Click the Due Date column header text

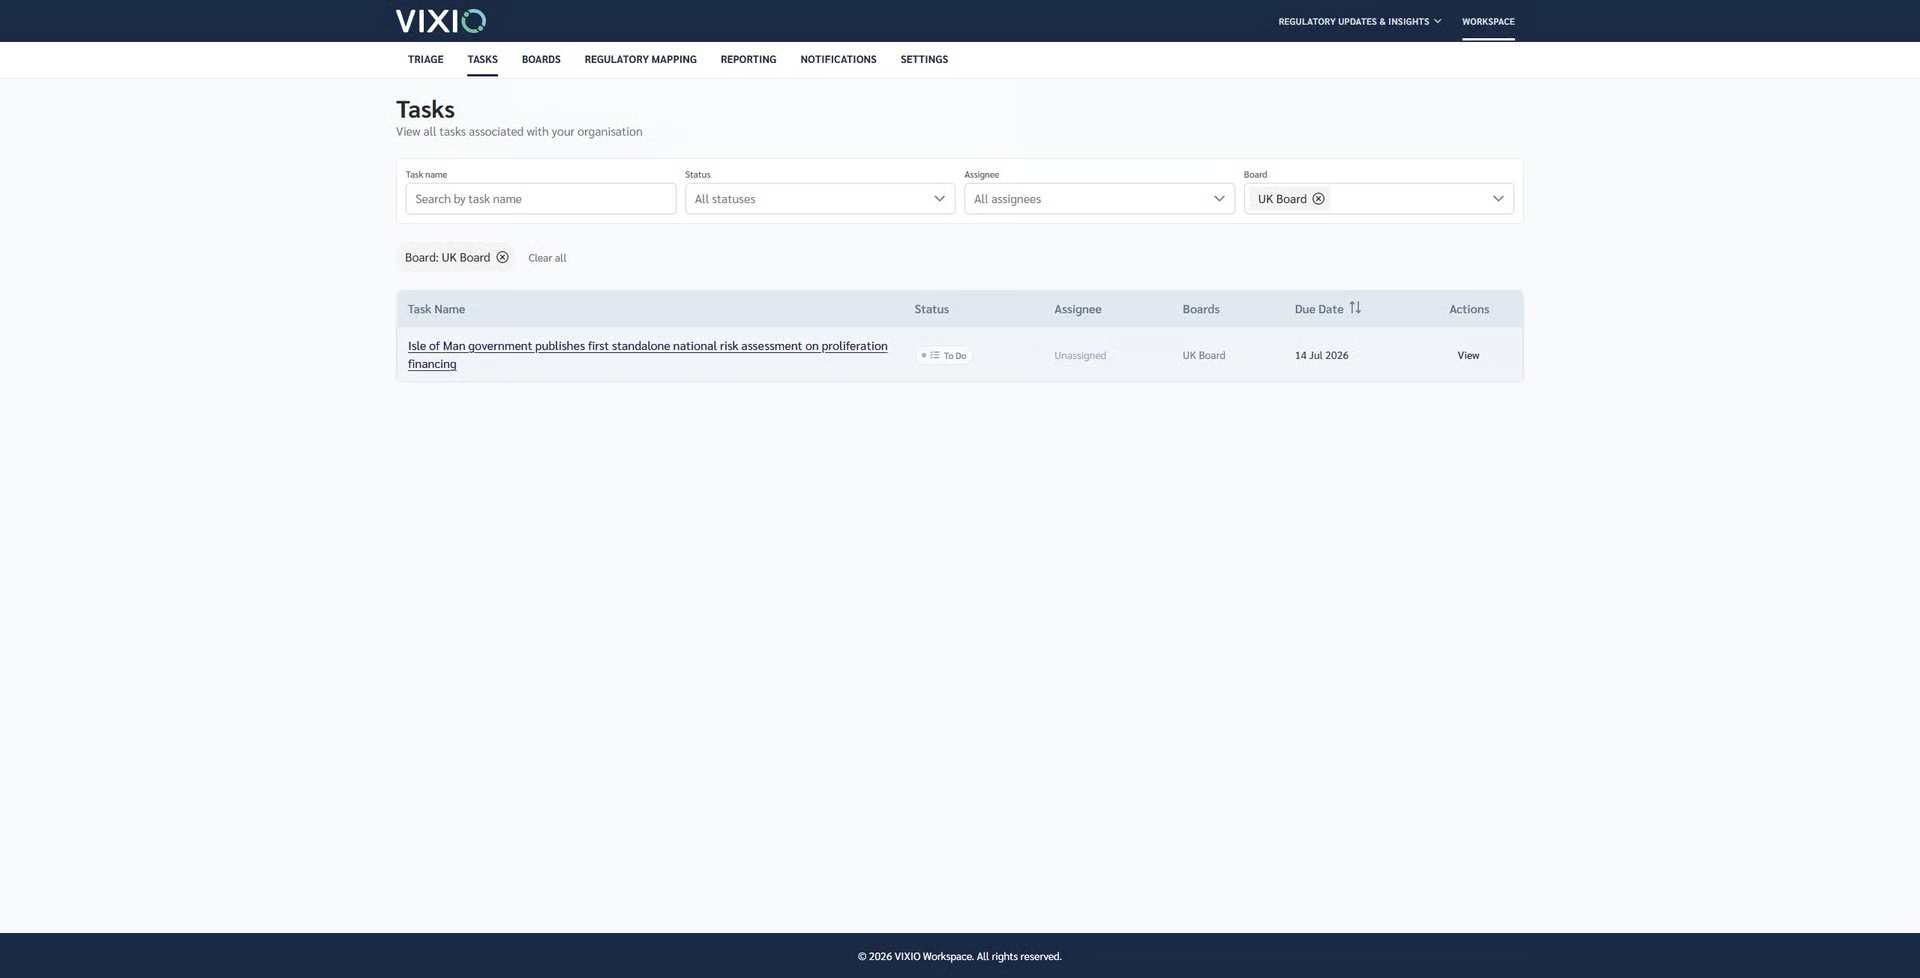pos(1319,309)
